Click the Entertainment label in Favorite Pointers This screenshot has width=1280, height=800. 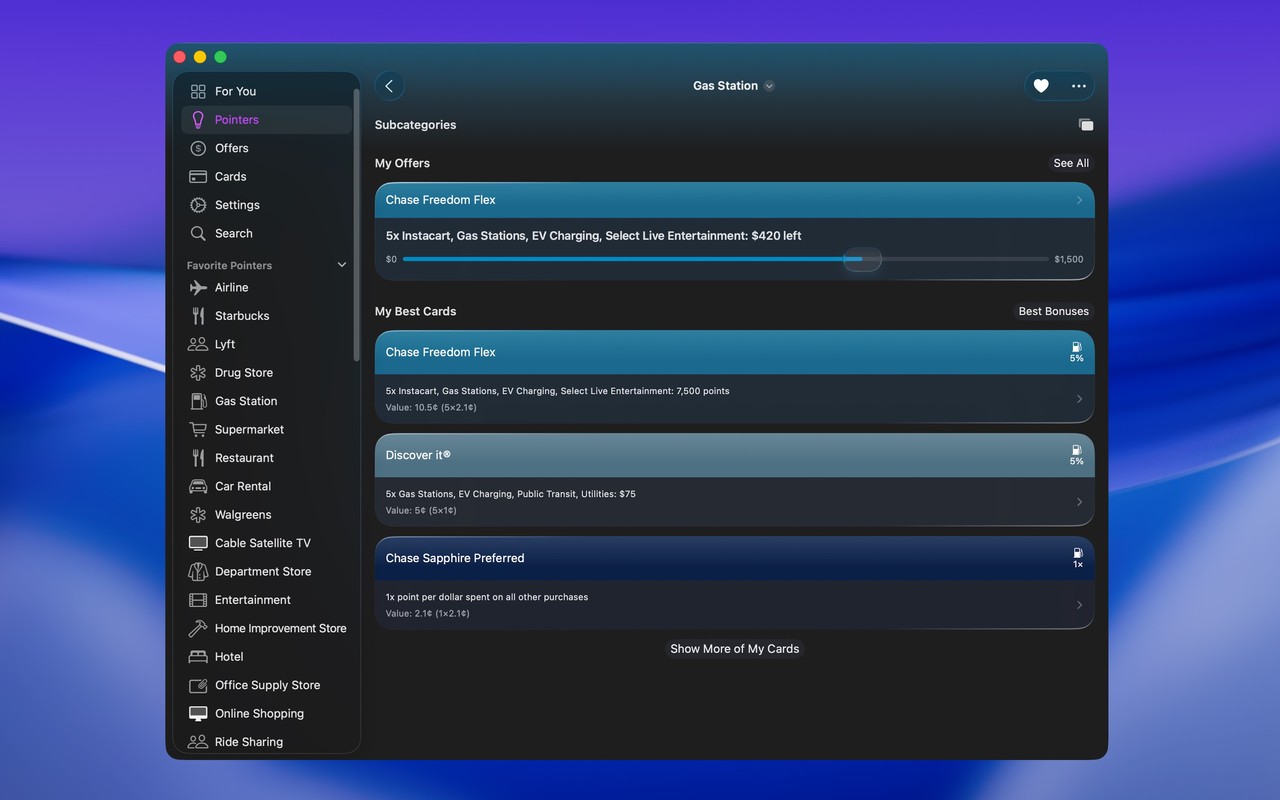pyautogui.click(x=253, y=600)
